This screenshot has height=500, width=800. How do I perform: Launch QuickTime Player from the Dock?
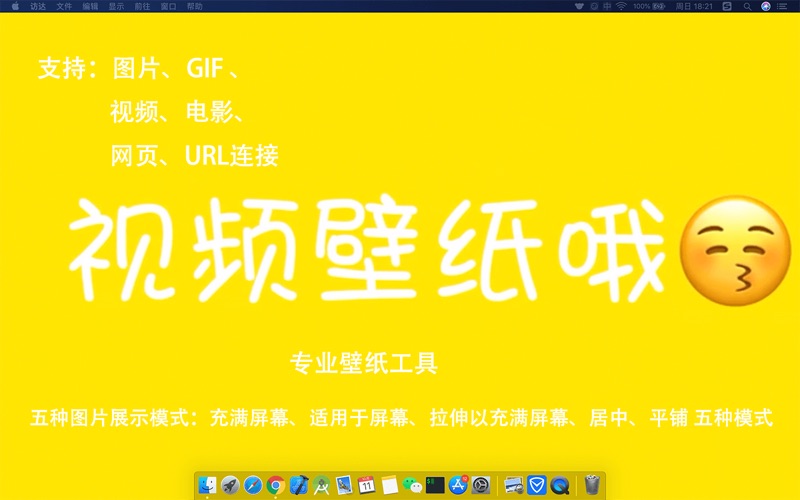tap(560, 485)
